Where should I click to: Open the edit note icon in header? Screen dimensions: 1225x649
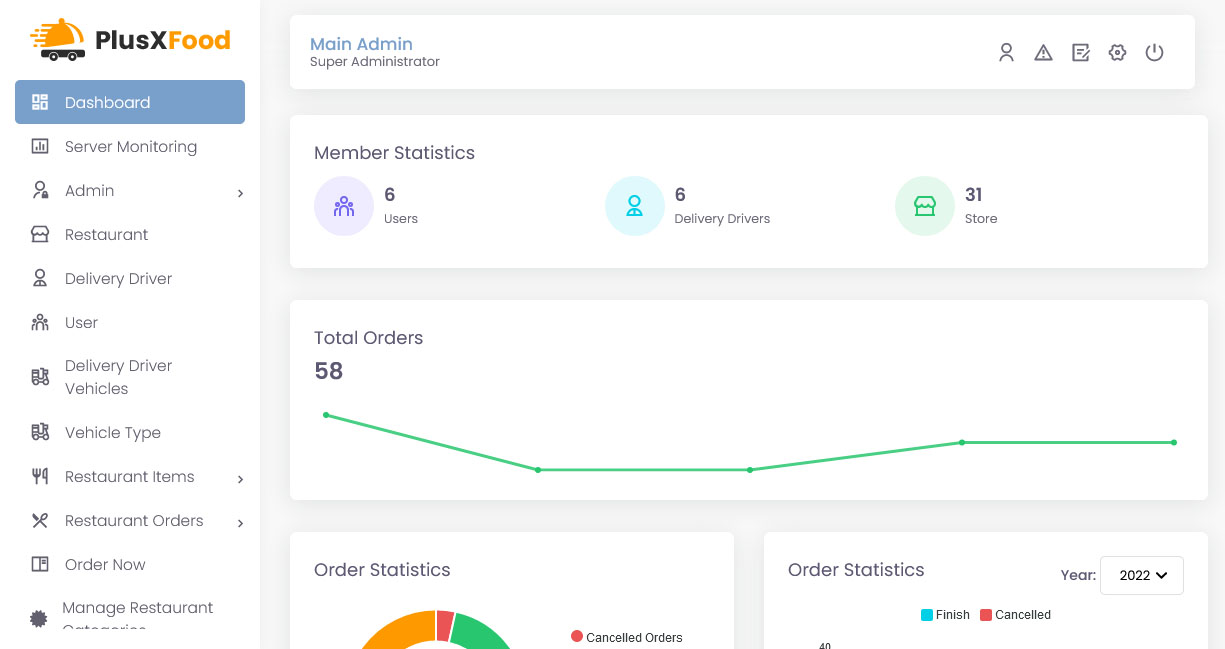(1080, 53)
